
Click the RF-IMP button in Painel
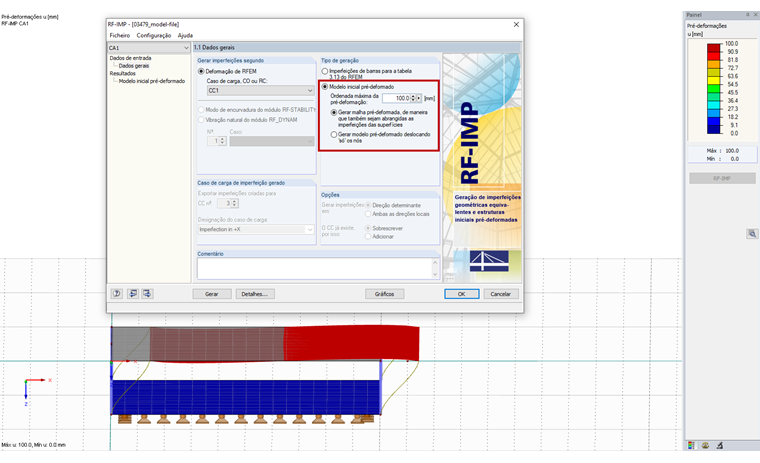722,178
